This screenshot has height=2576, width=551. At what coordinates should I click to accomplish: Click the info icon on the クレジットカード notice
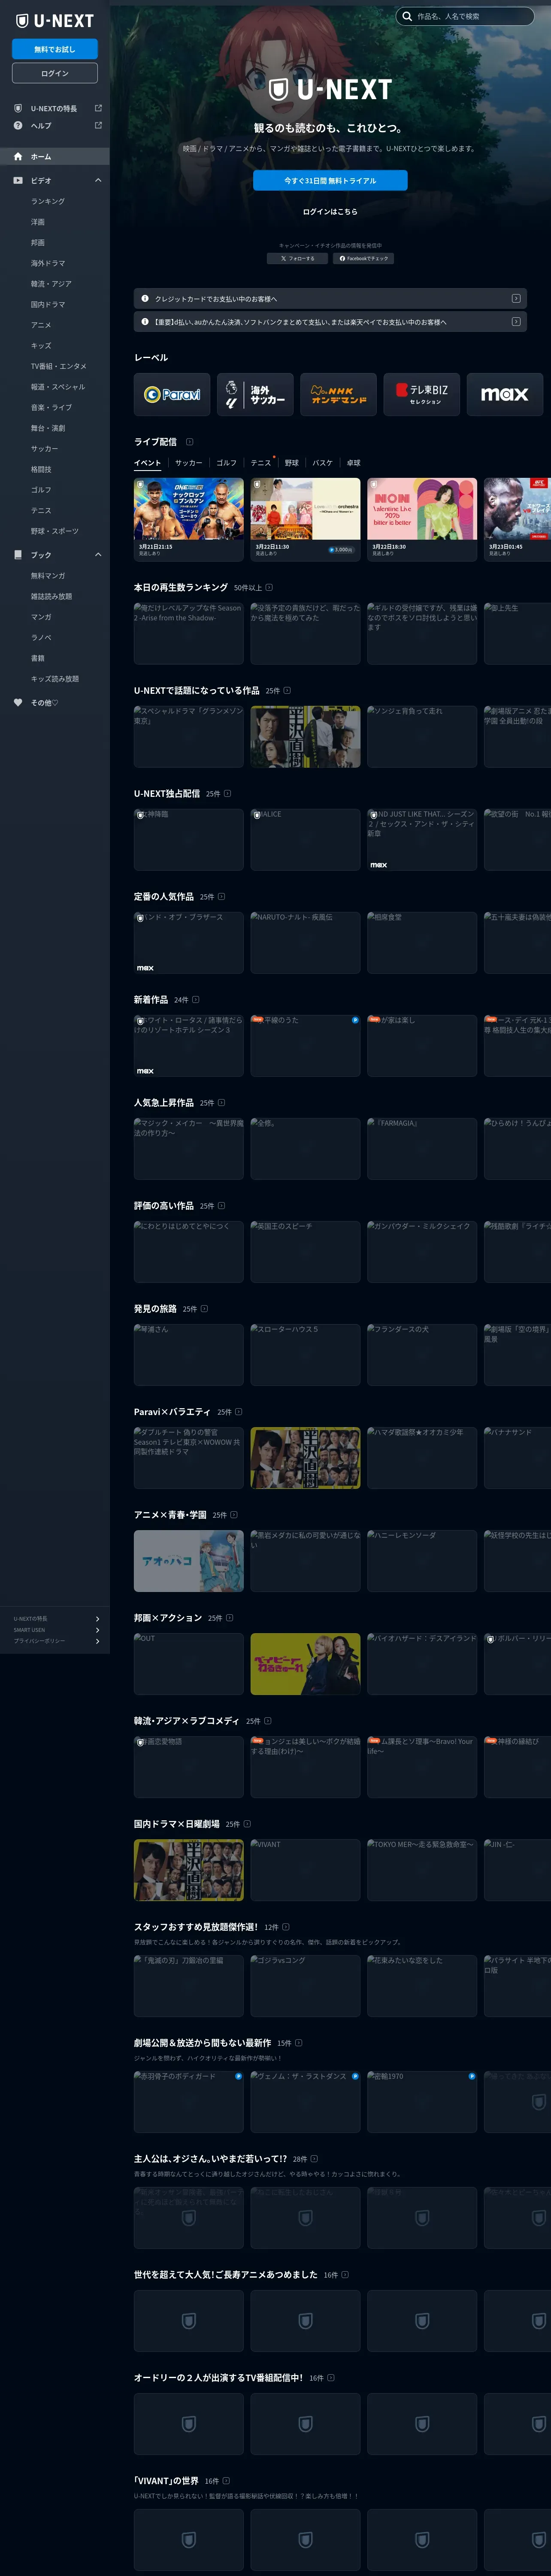tap(145, 298)
